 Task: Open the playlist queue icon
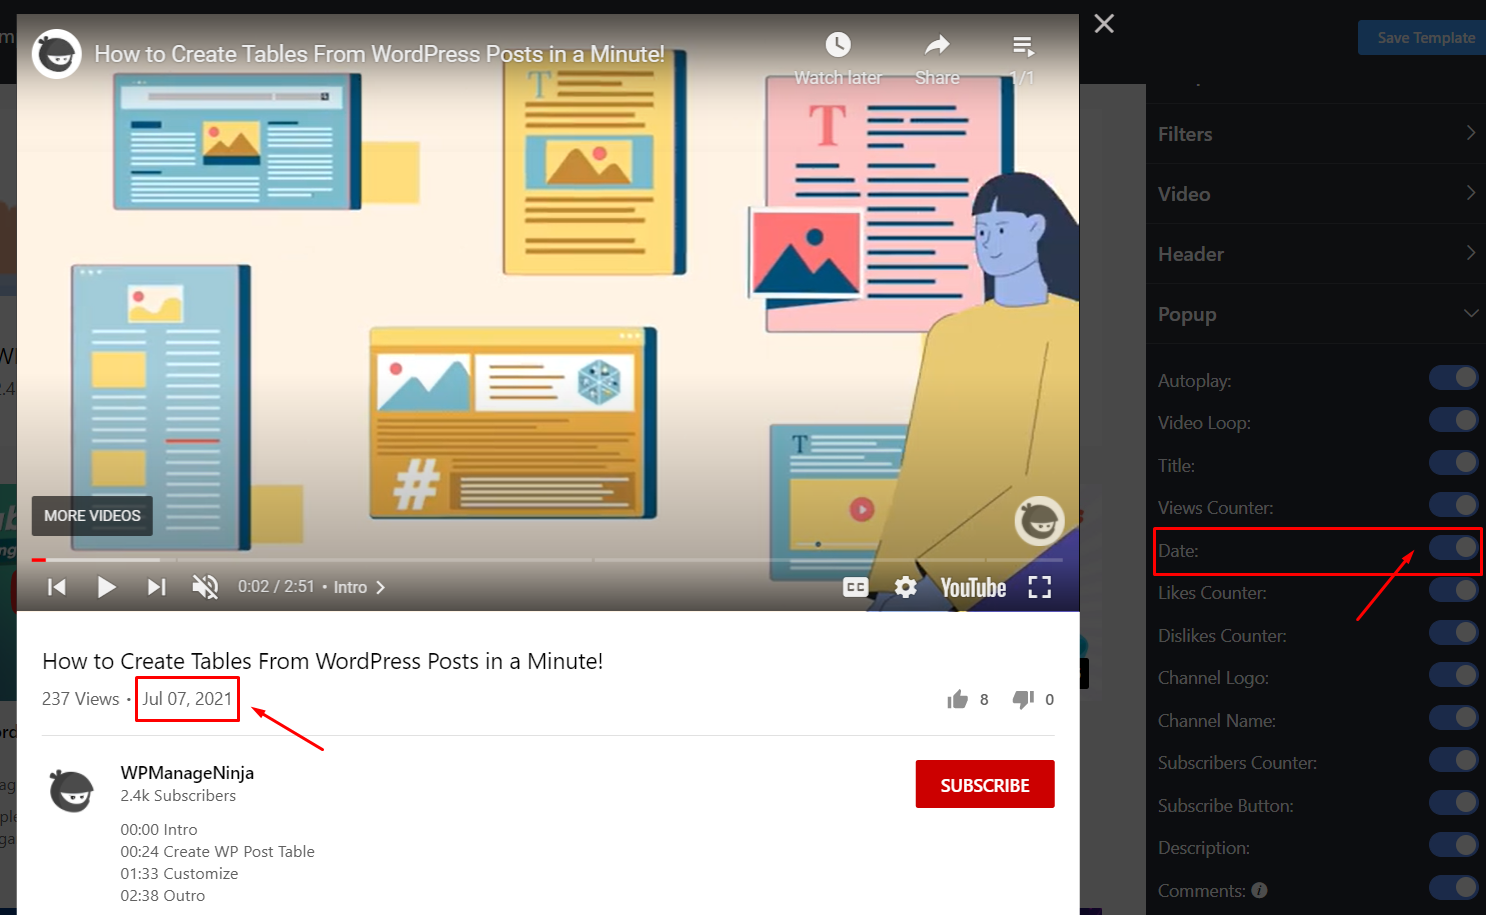pyautogui.click(x=1023, y=46)
